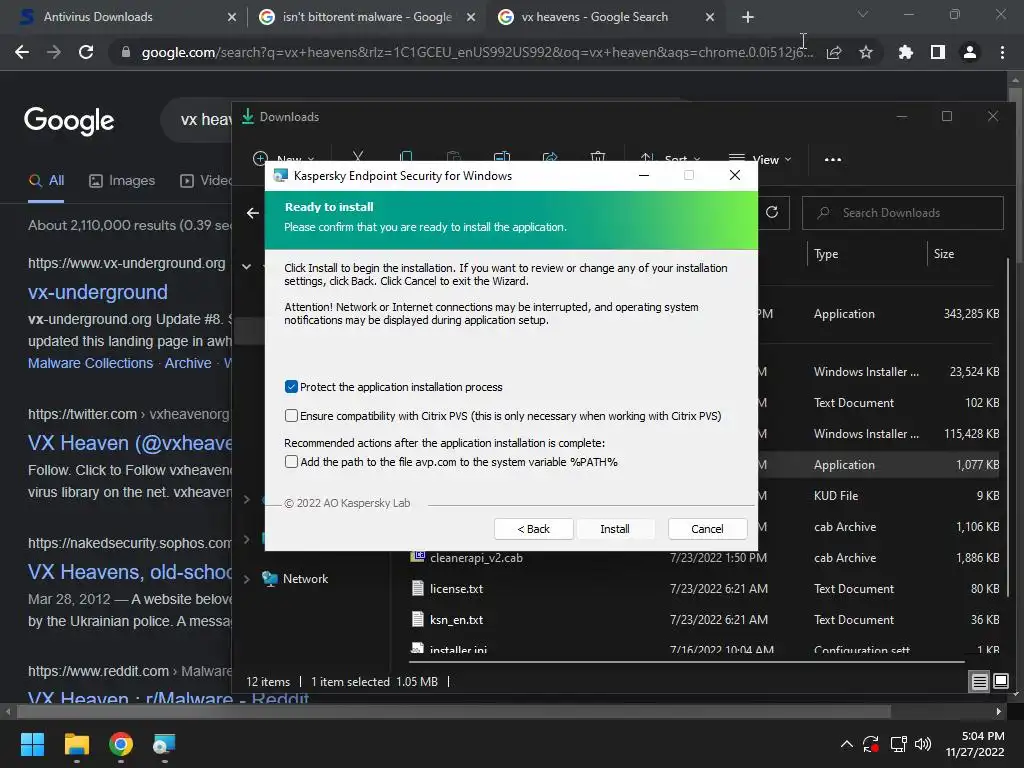Open Malware Collections sitelink
Screen dimensions: 1024x768
[90, 363]
